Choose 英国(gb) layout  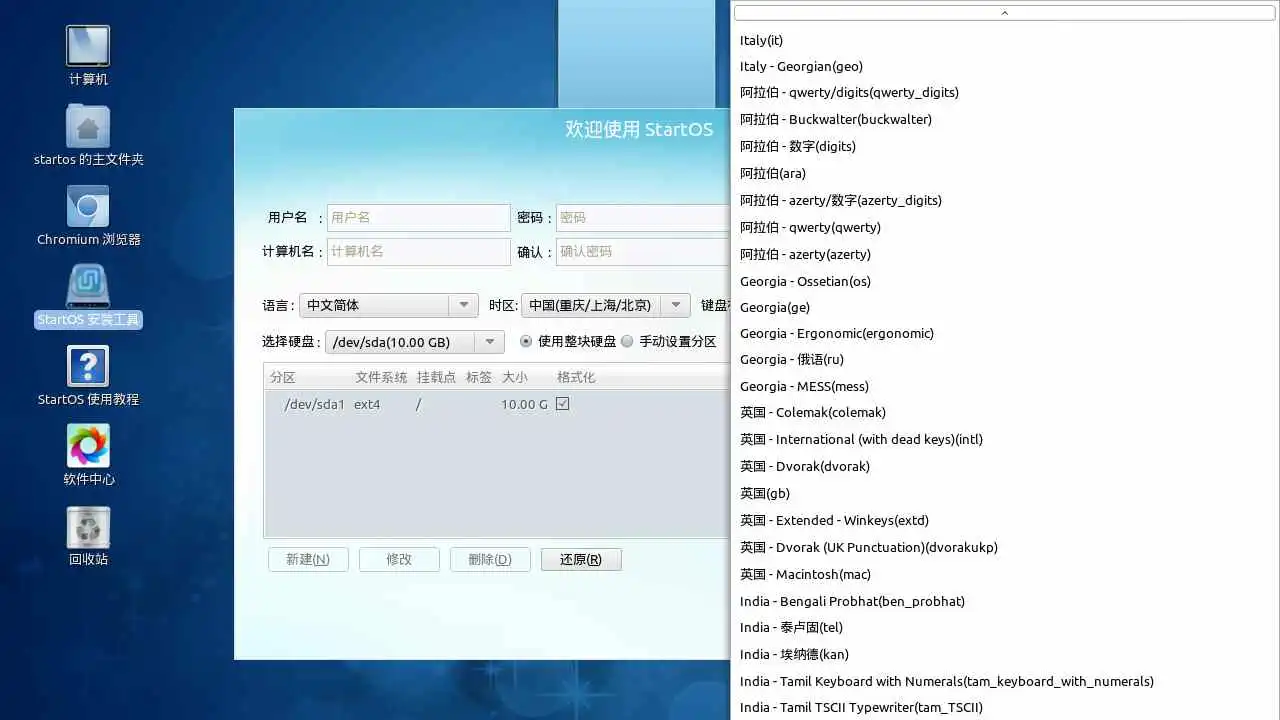tap(1005, 493)
